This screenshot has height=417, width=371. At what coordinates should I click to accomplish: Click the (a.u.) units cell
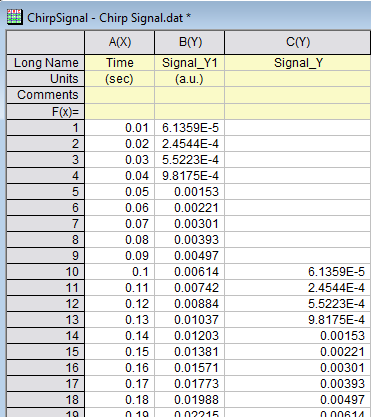190,79
